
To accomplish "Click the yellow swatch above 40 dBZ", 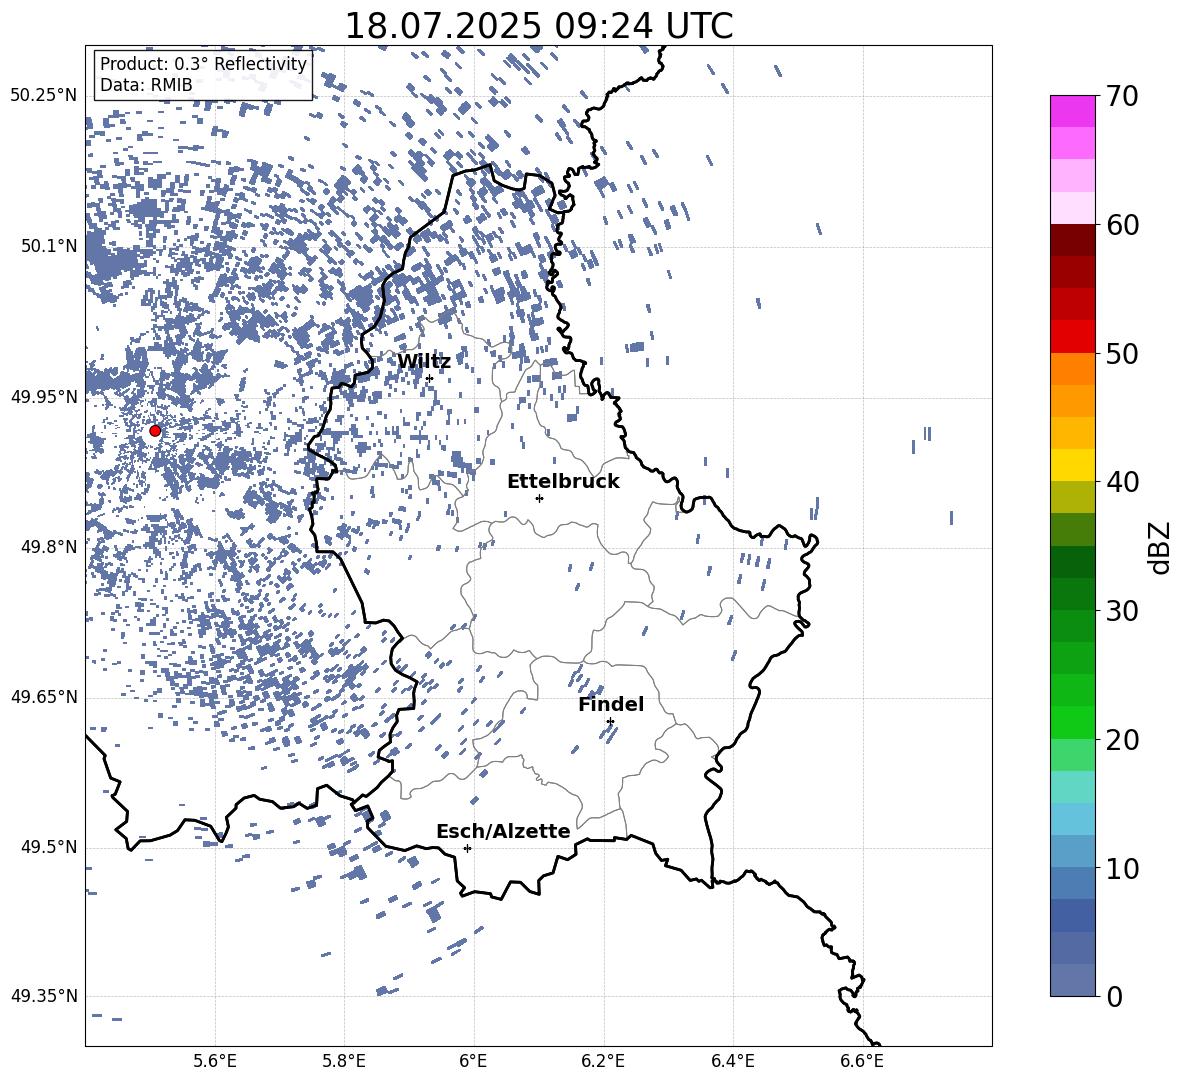I will pos(1072,465).
